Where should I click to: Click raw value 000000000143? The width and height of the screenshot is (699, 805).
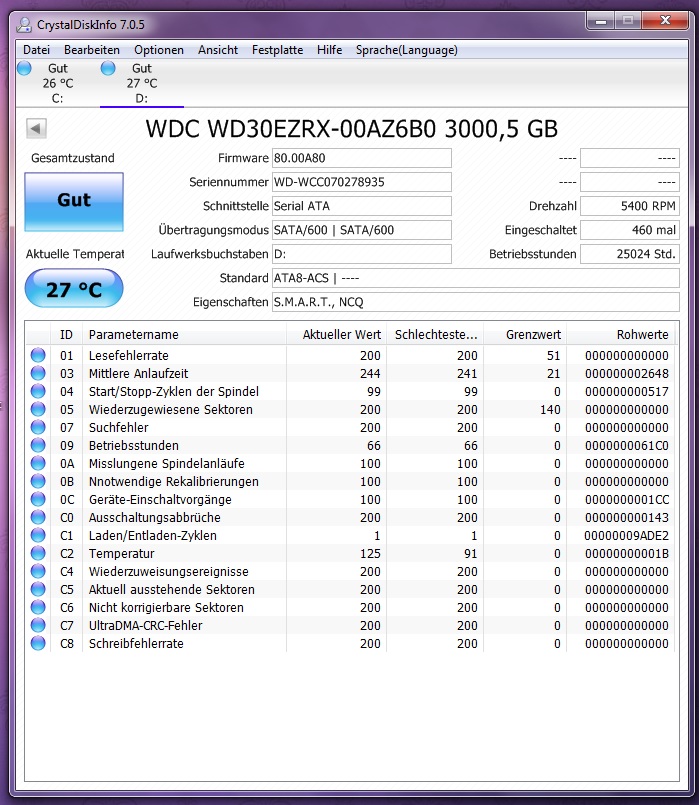pos(627,518)
